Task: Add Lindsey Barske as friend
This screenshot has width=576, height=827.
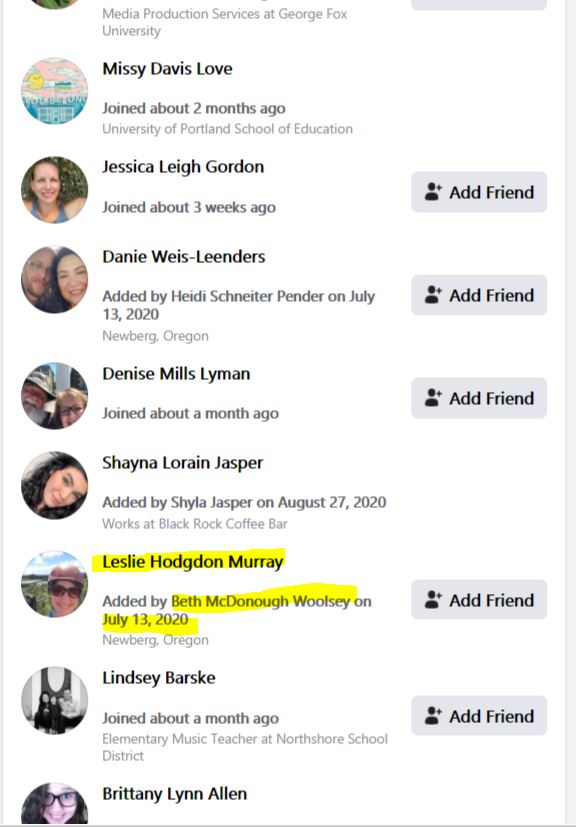Action: pyautogui.click(x=479, y=716)
